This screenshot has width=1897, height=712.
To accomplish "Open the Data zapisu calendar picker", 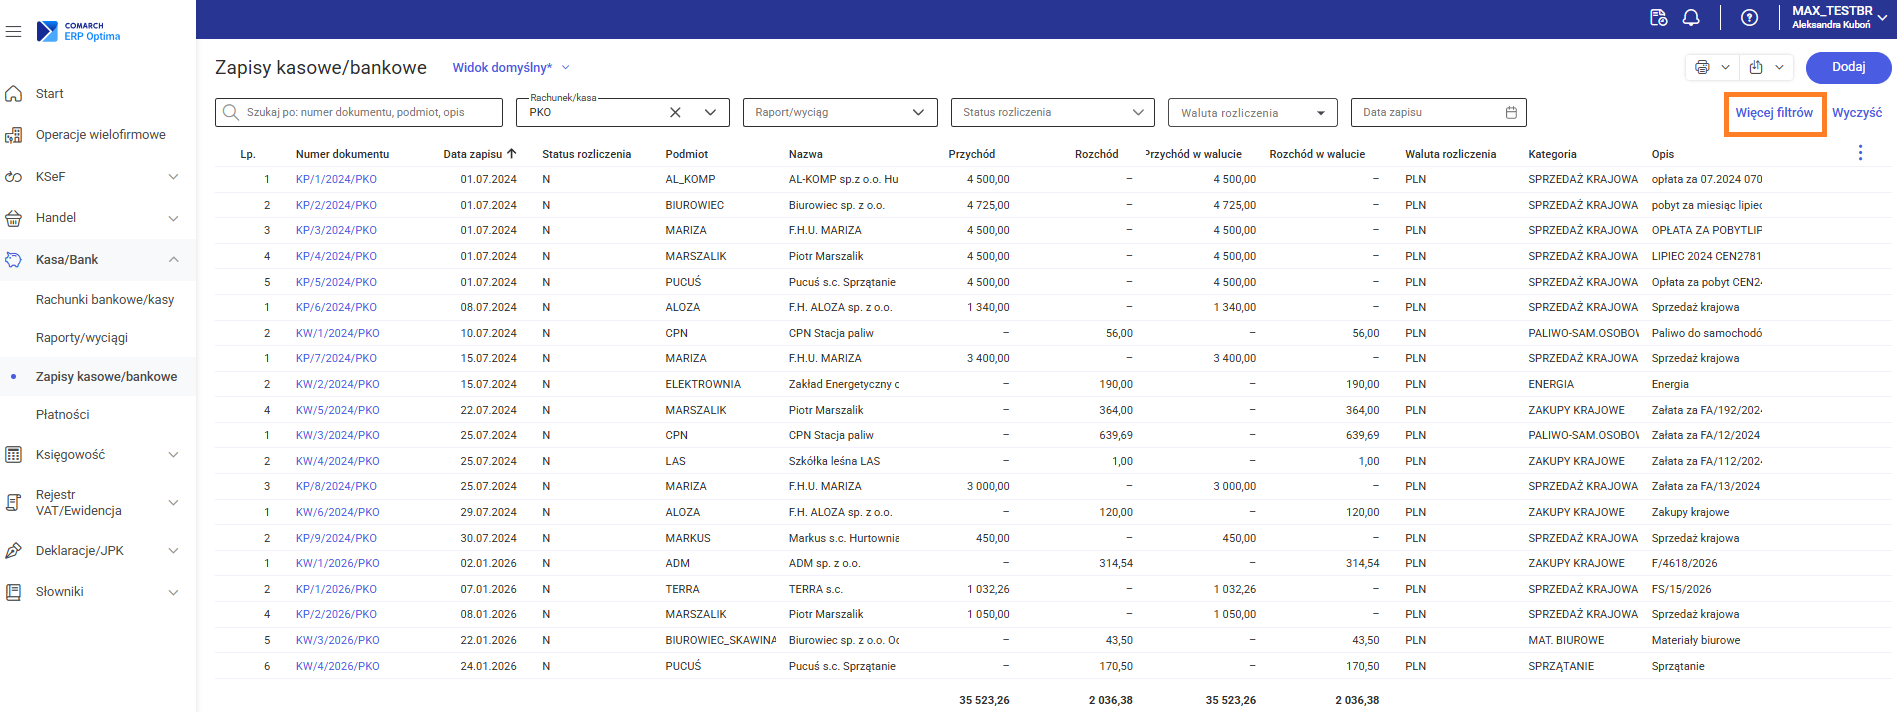I will pyautogui.click(x=1511, y=113).
